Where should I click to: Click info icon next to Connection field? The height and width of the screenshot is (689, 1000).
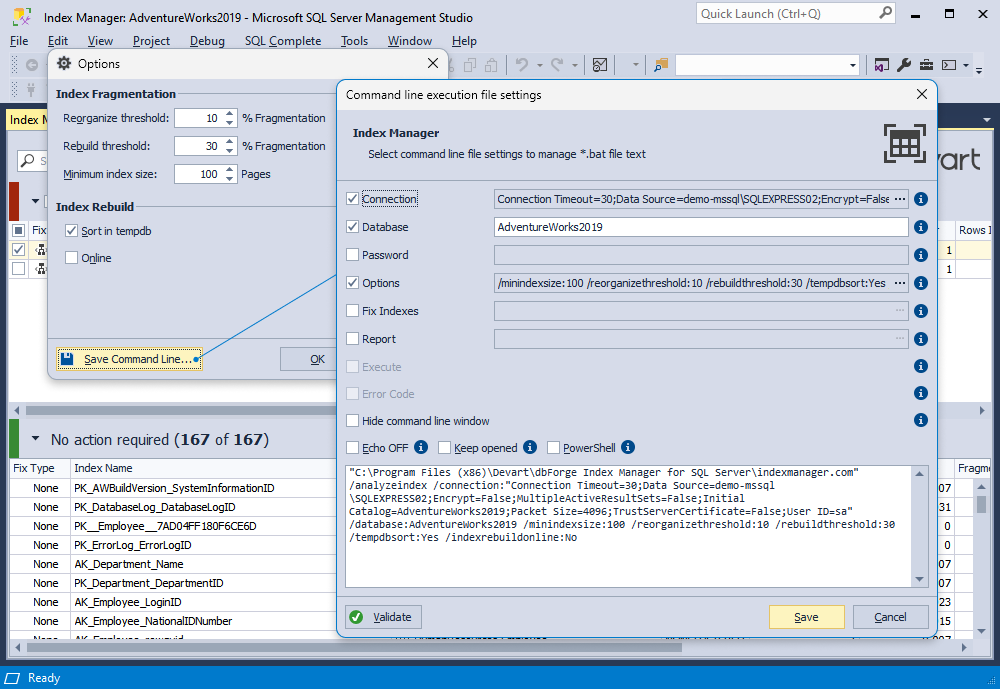coord(920,199)
